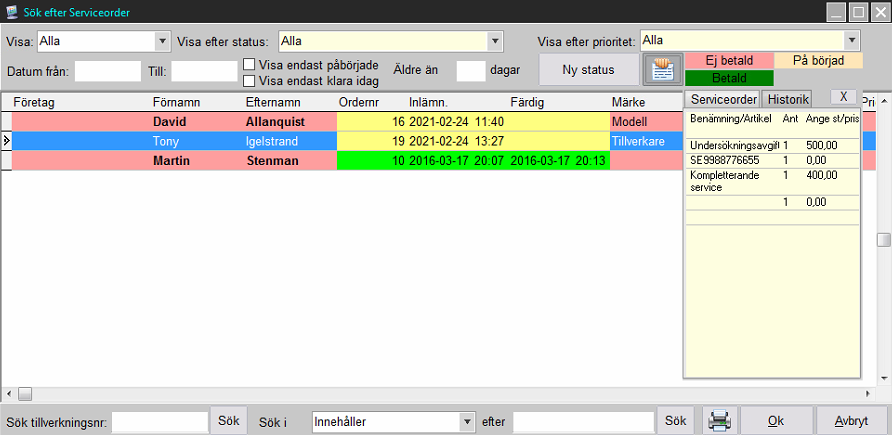This screenshot has width=892, height=435.
Task: Open the 'Visa efter prioritet' dropdown
Action: coord(851,40)
